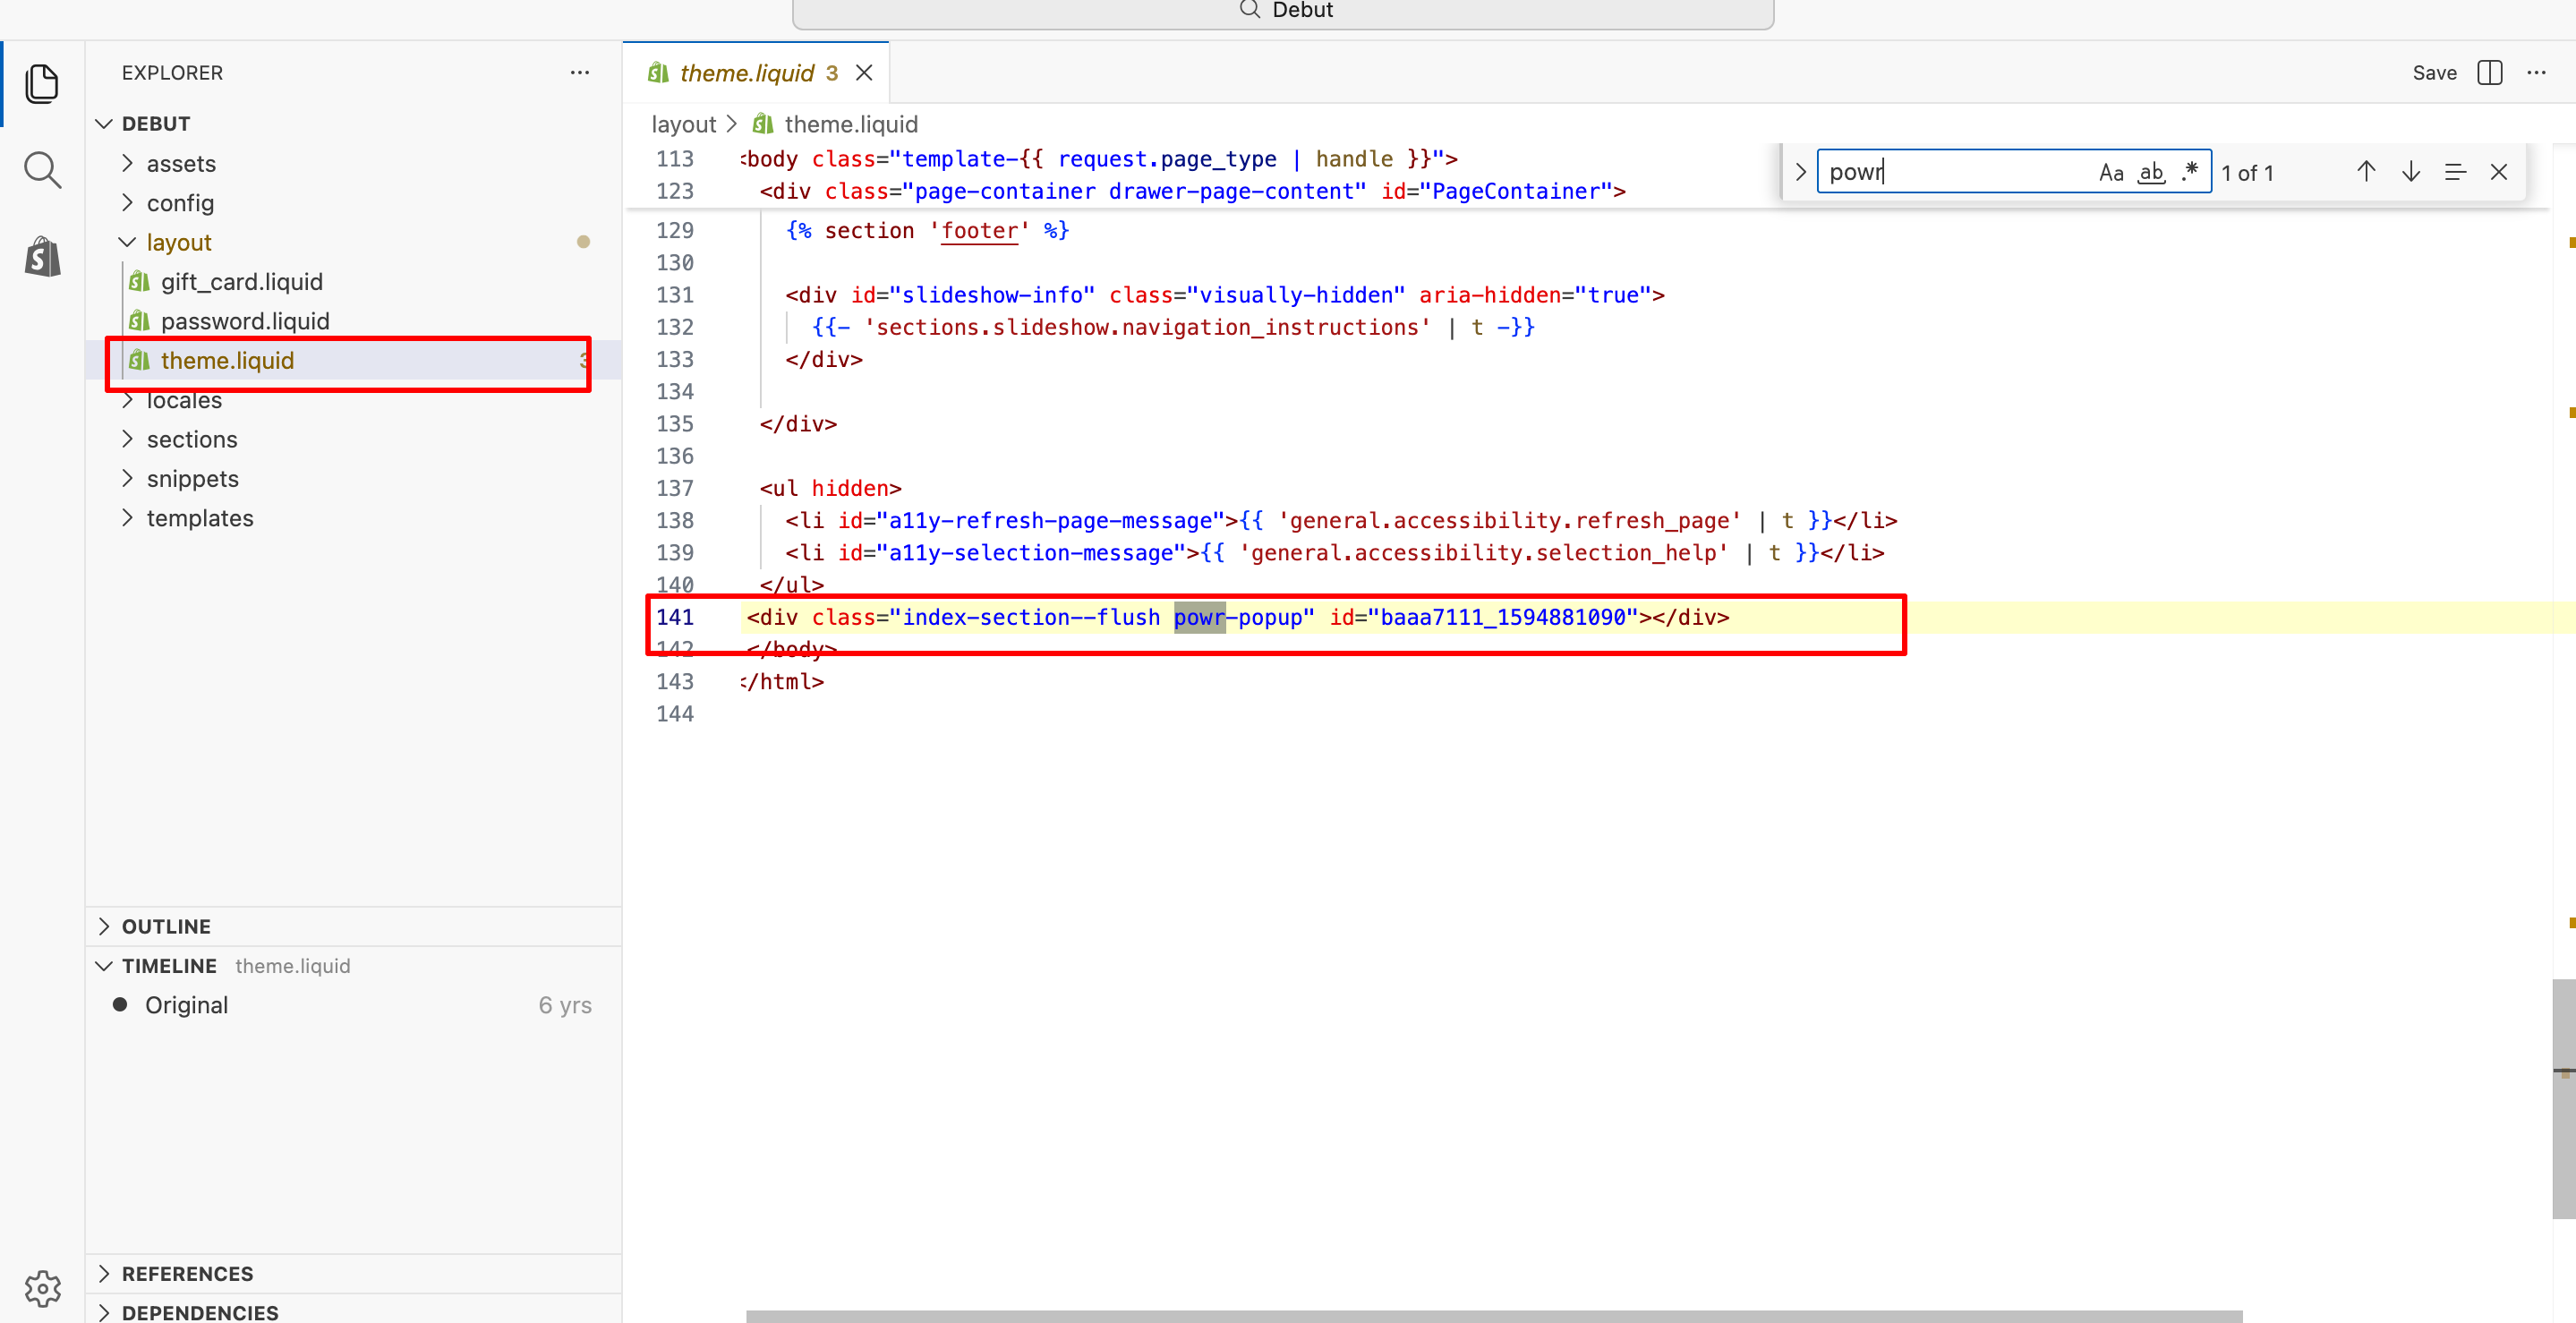The width and height of the screenshot is (2576, 1323).
Task: Open the Explorer files icon
Action: point(42,84)
